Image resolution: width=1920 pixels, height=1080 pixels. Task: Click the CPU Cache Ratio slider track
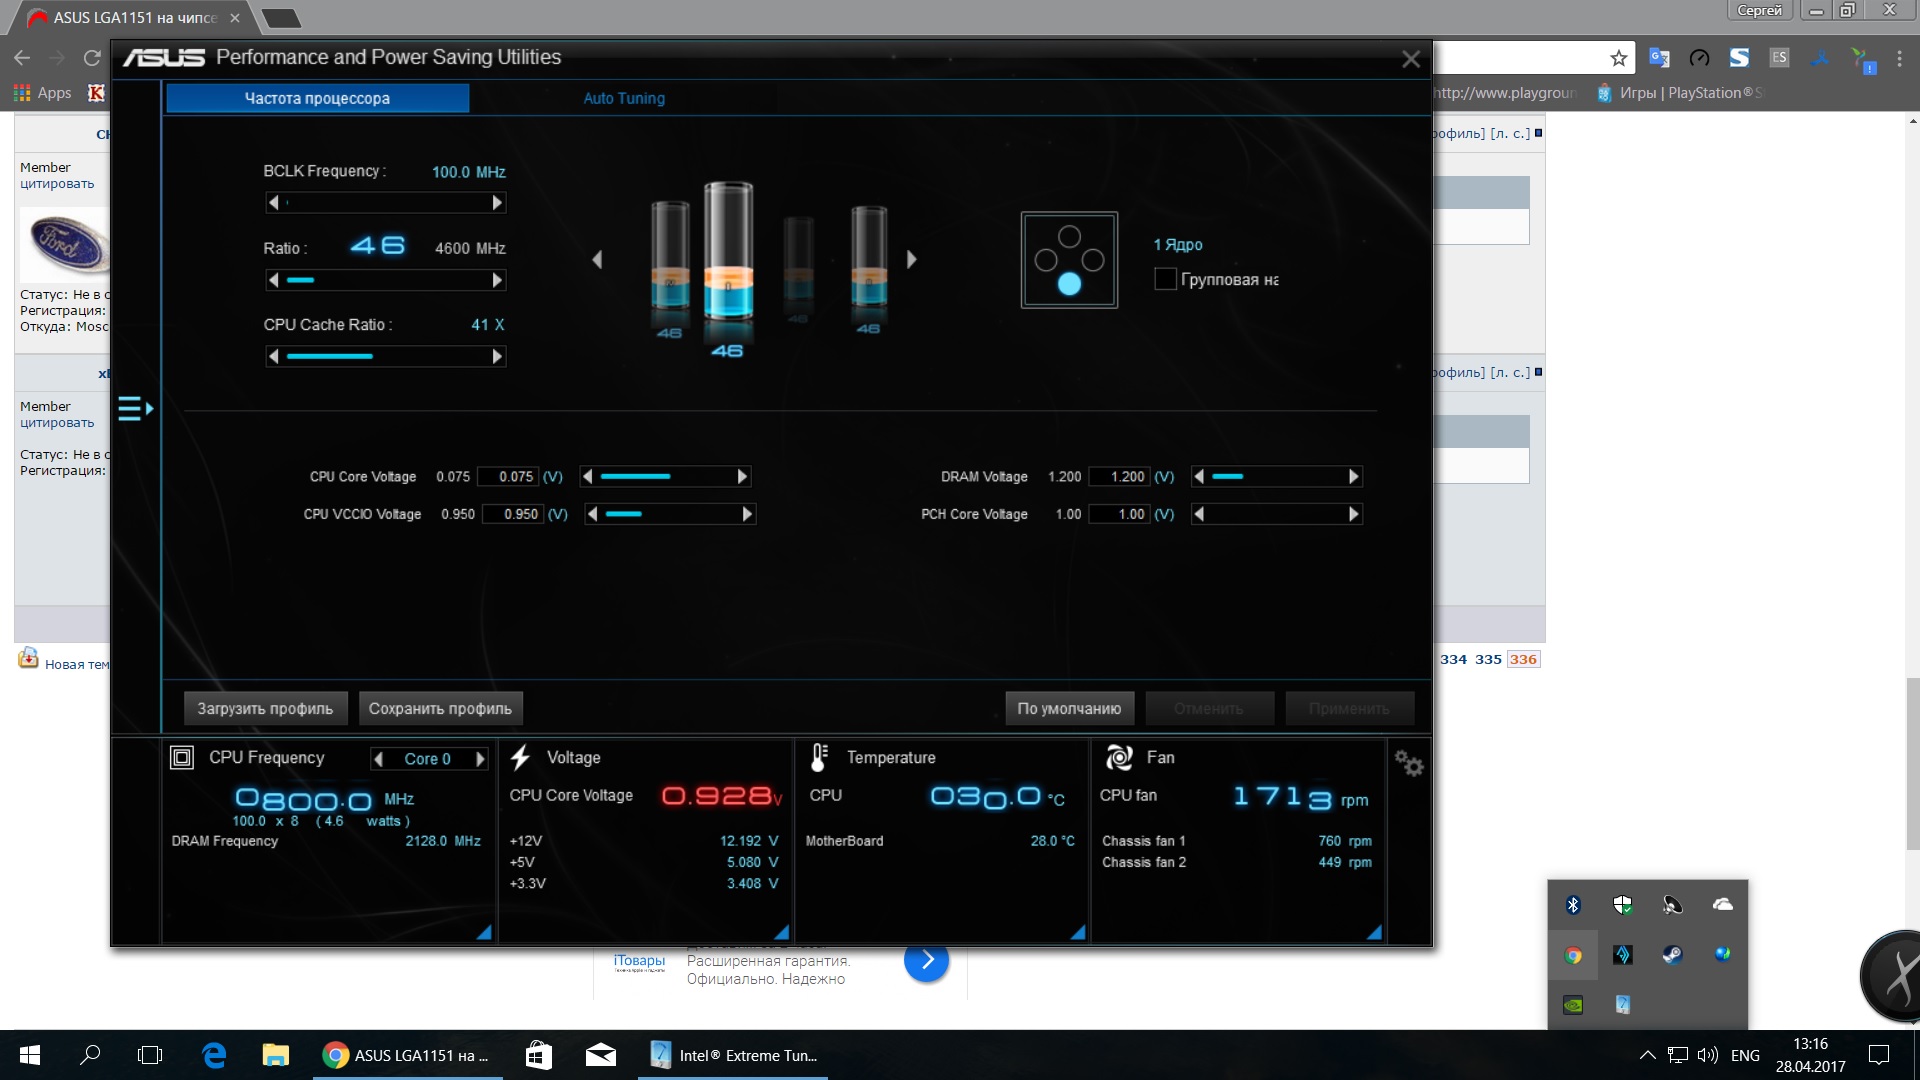(x=385, y=356)
